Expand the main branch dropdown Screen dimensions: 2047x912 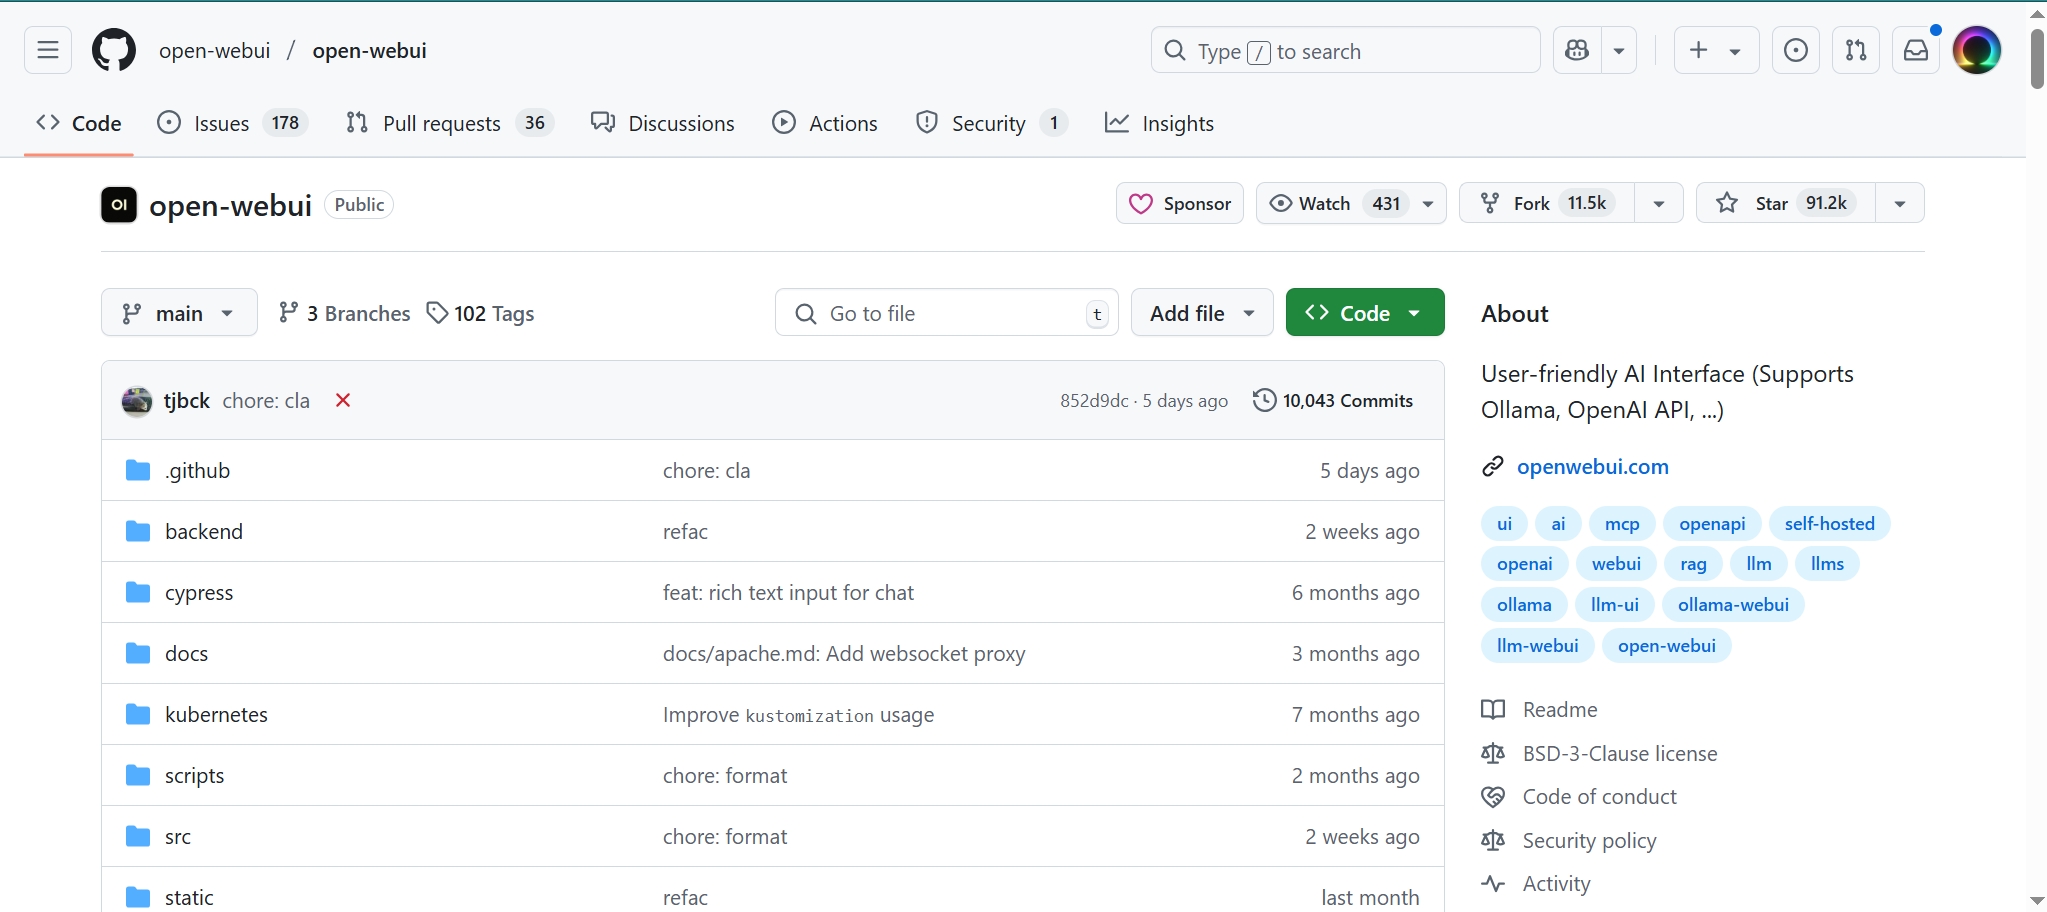click(179, 313)
